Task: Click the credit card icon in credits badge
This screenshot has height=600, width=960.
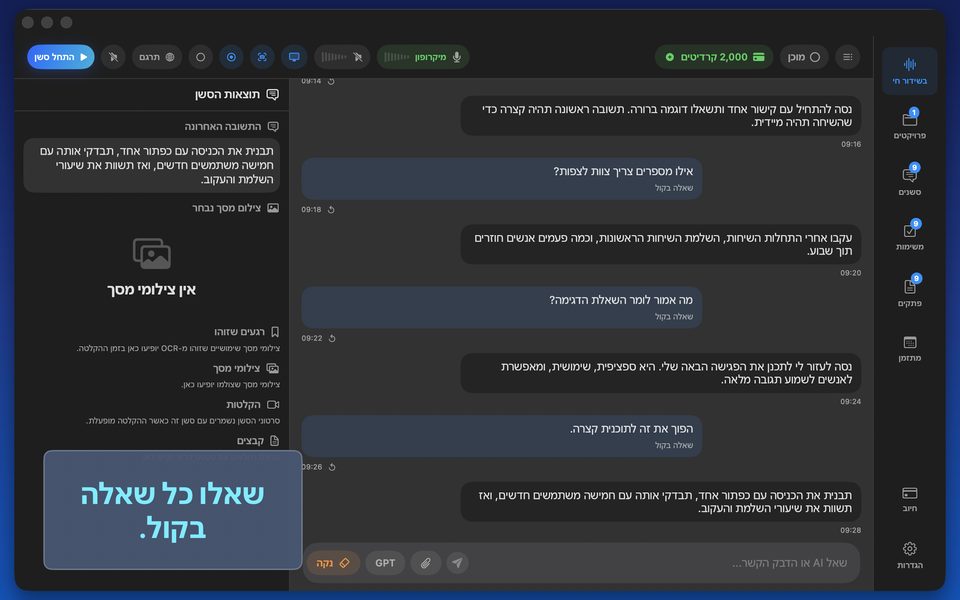Action: (759, 57)
